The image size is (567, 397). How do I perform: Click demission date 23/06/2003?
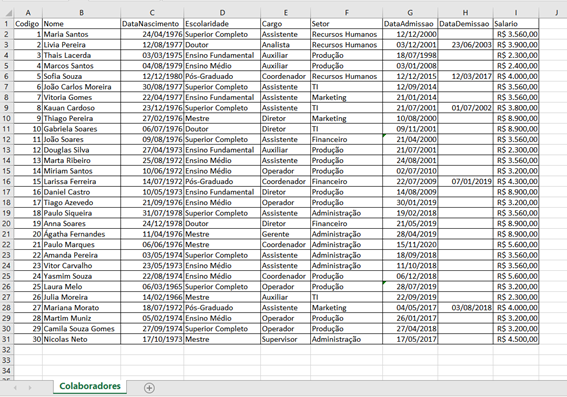[465, 45]
